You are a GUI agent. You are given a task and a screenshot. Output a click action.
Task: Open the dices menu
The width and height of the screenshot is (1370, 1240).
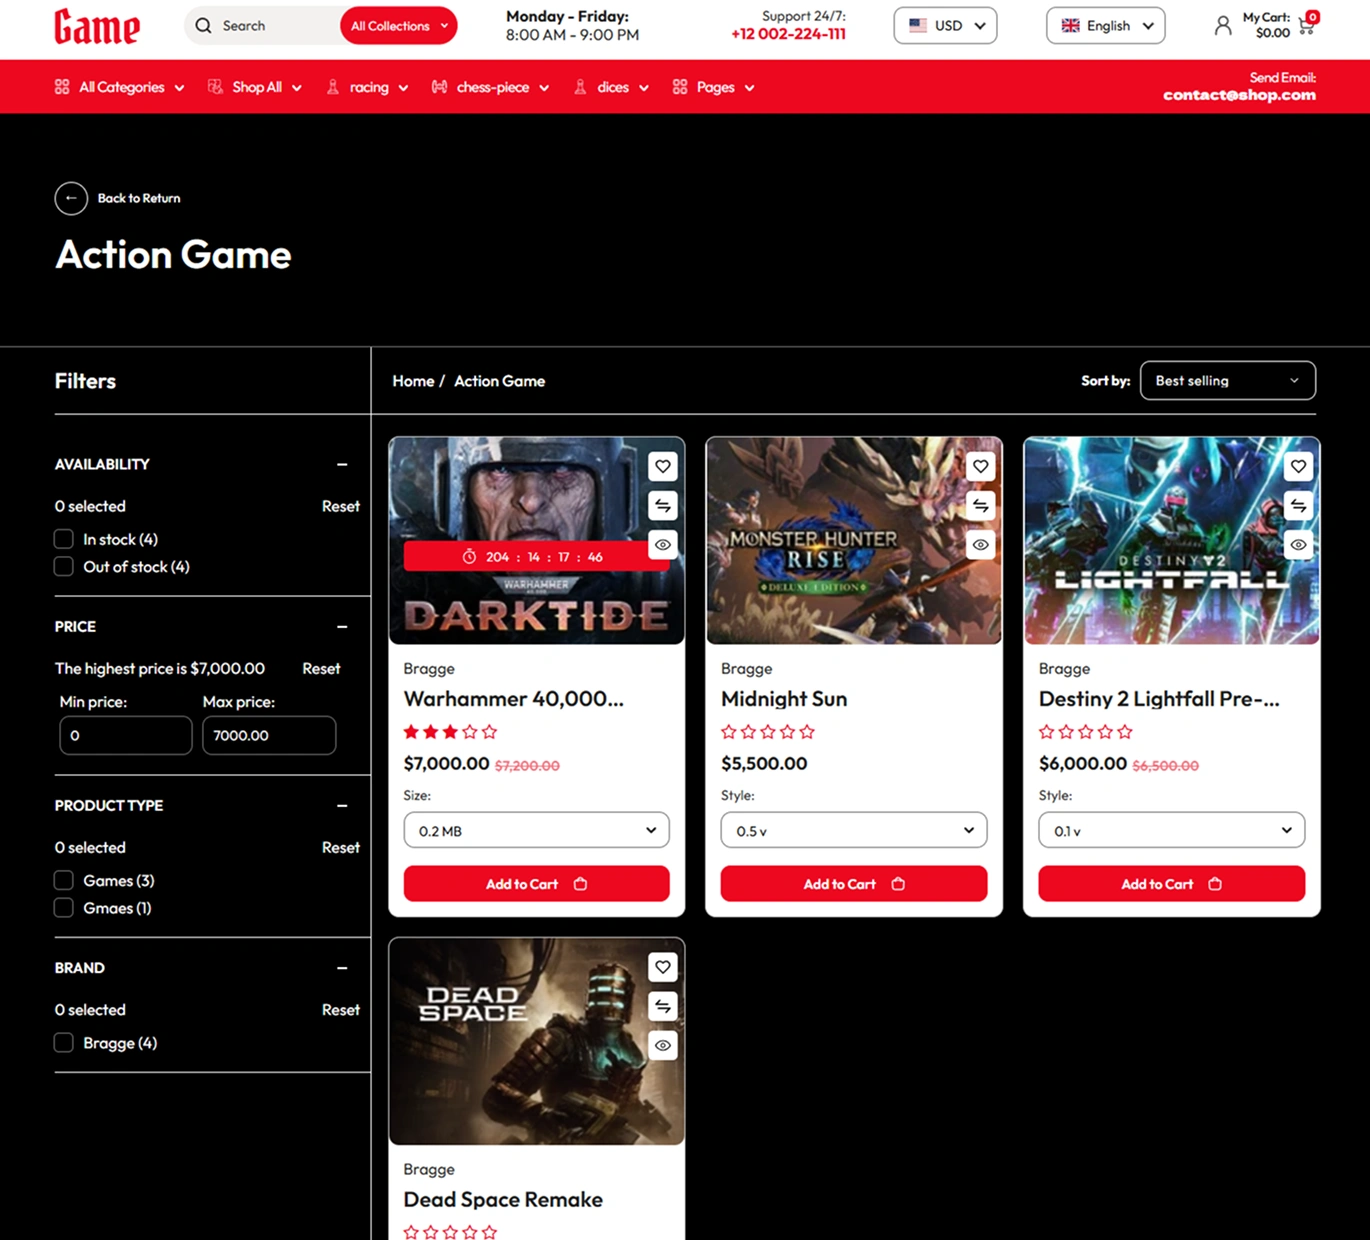611,88
